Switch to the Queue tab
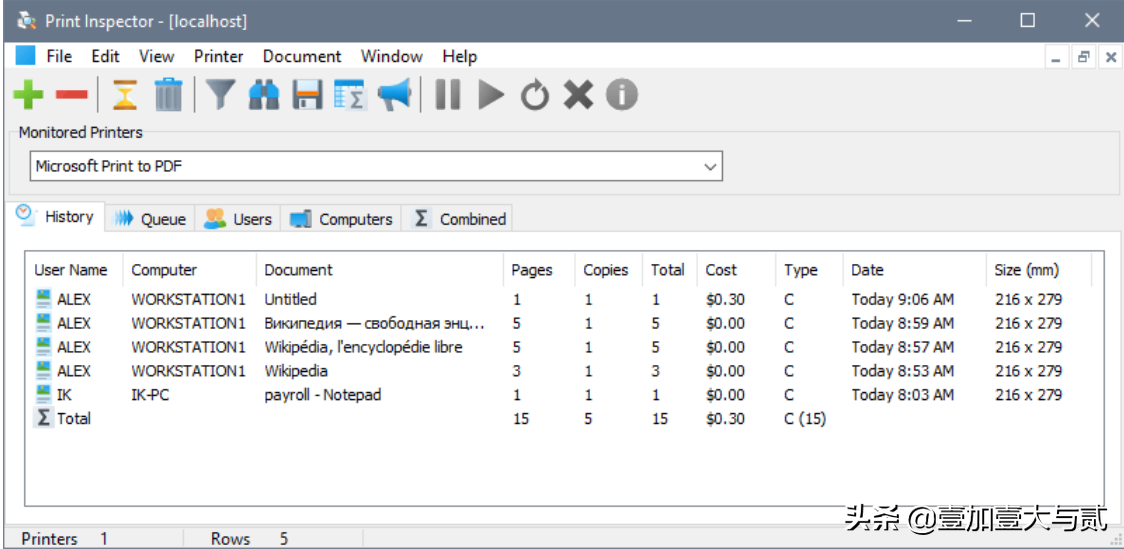The width and height of the screenshot is (1124, 549). (151, 219)
